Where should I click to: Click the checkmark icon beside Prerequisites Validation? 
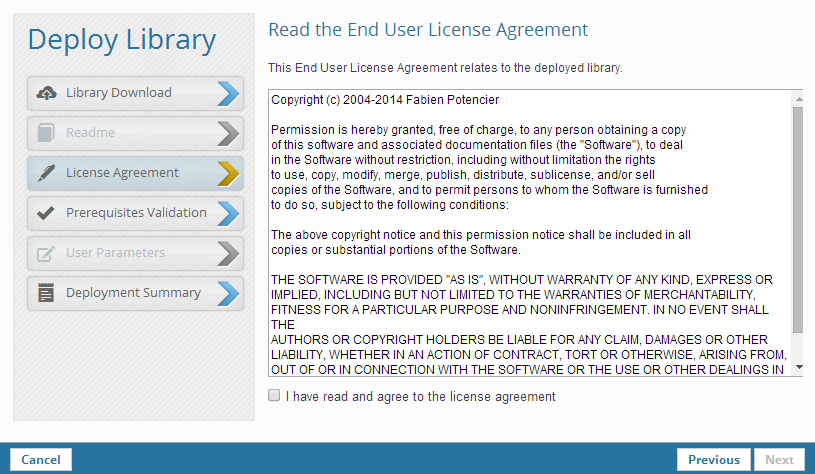(x=46, y=213)
